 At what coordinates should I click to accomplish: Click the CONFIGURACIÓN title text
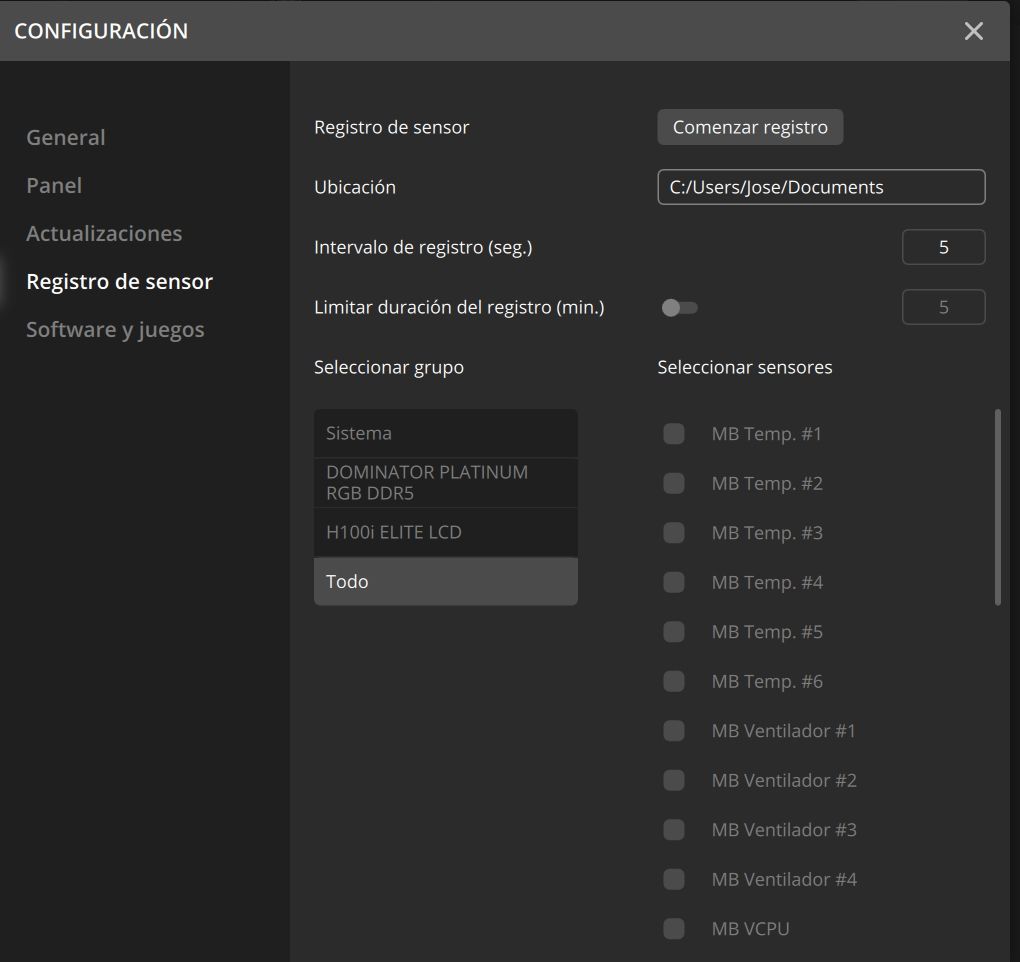point(101,31)
